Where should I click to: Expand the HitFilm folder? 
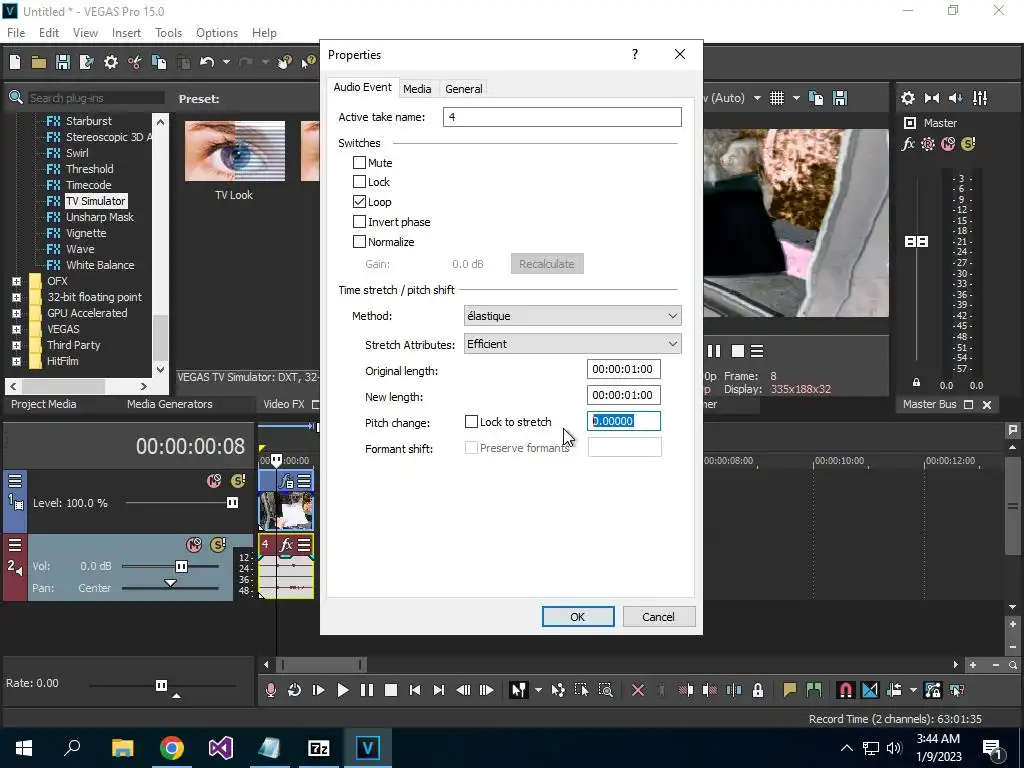pos(16,361)
